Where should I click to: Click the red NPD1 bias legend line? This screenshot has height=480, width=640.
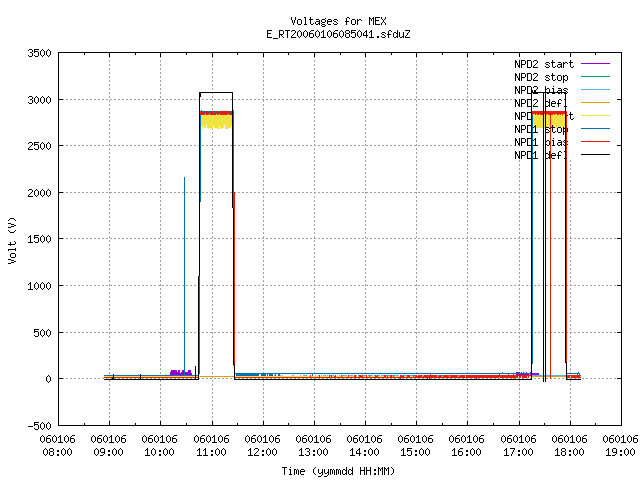pos(595,142)
